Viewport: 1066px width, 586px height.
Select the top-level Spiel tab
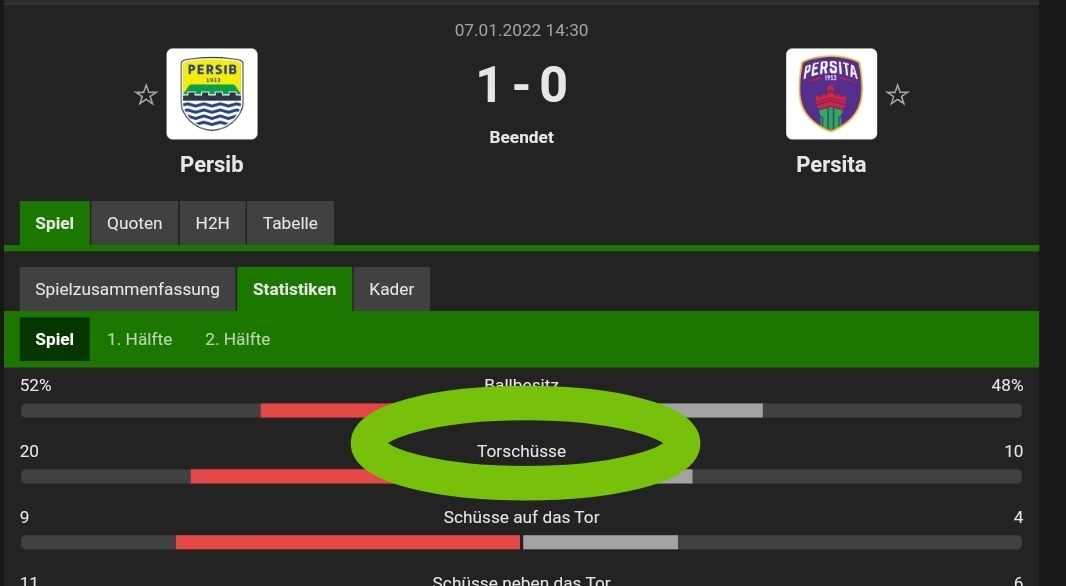point(54,223)
